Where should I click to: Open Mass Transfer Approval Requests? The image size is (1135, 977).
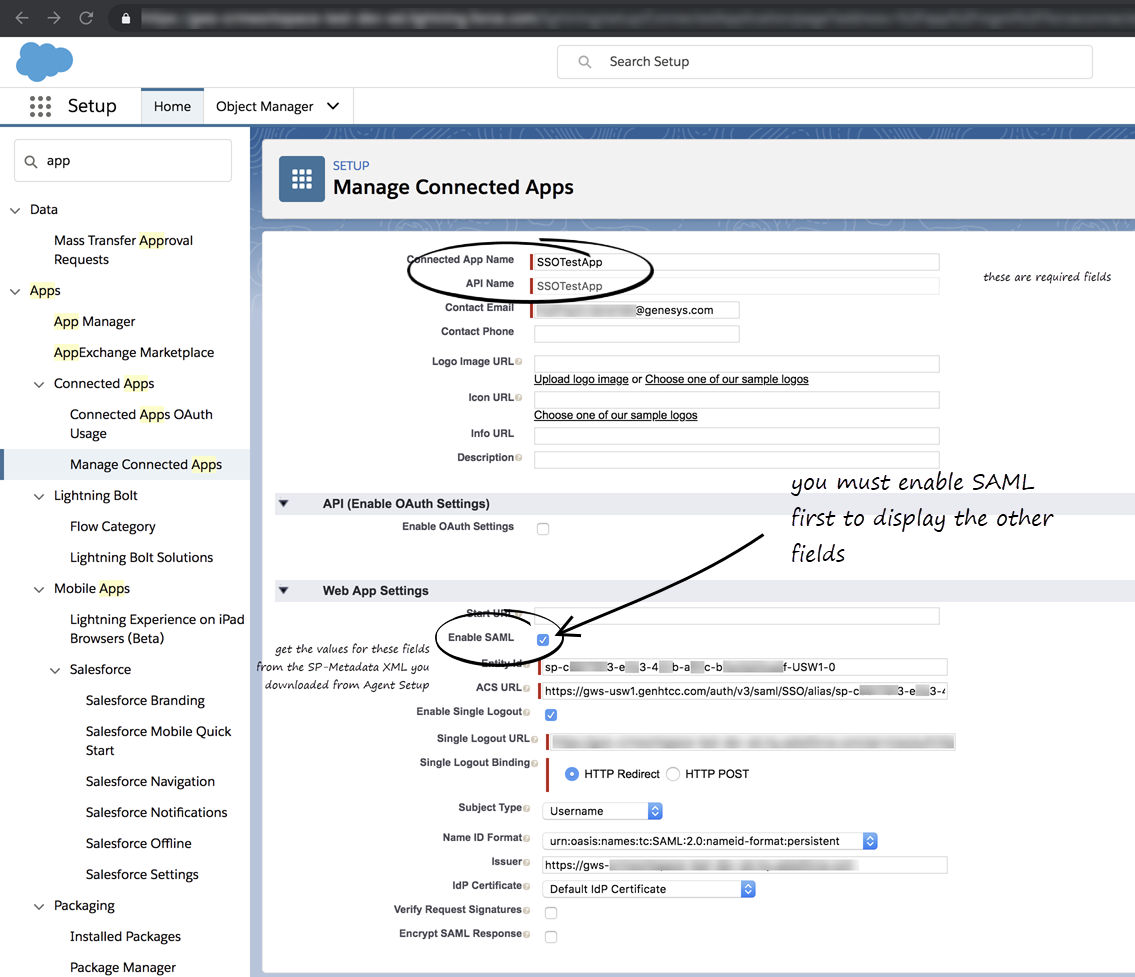pyautogui.click(x=124, y=250)
